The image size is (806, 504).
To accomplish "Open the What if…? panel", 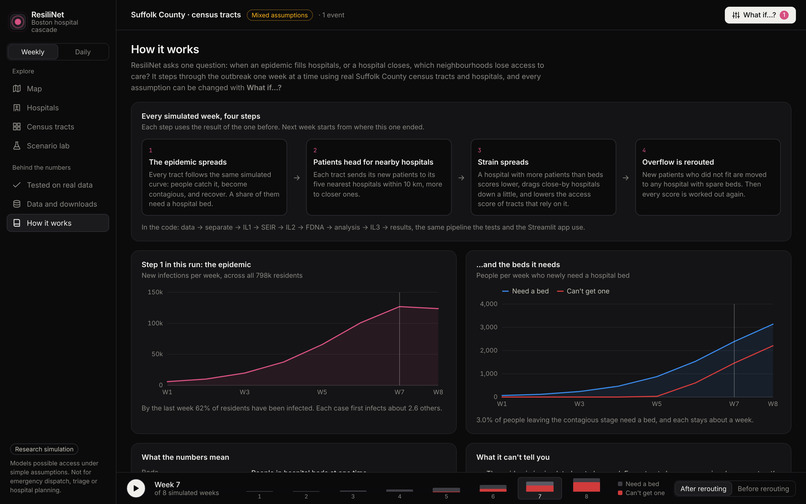I will click(760, 15).
